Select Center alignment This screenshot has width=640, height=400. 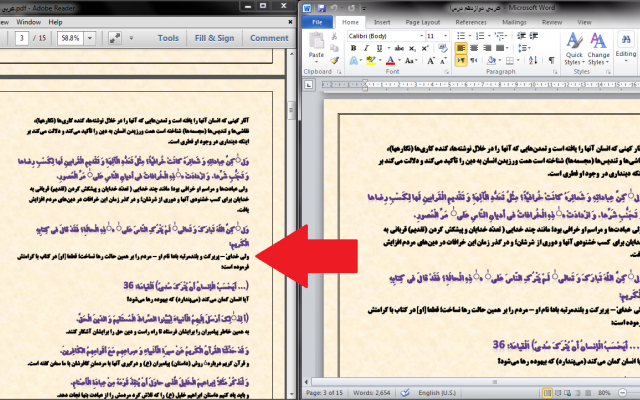tap(474, 48)
